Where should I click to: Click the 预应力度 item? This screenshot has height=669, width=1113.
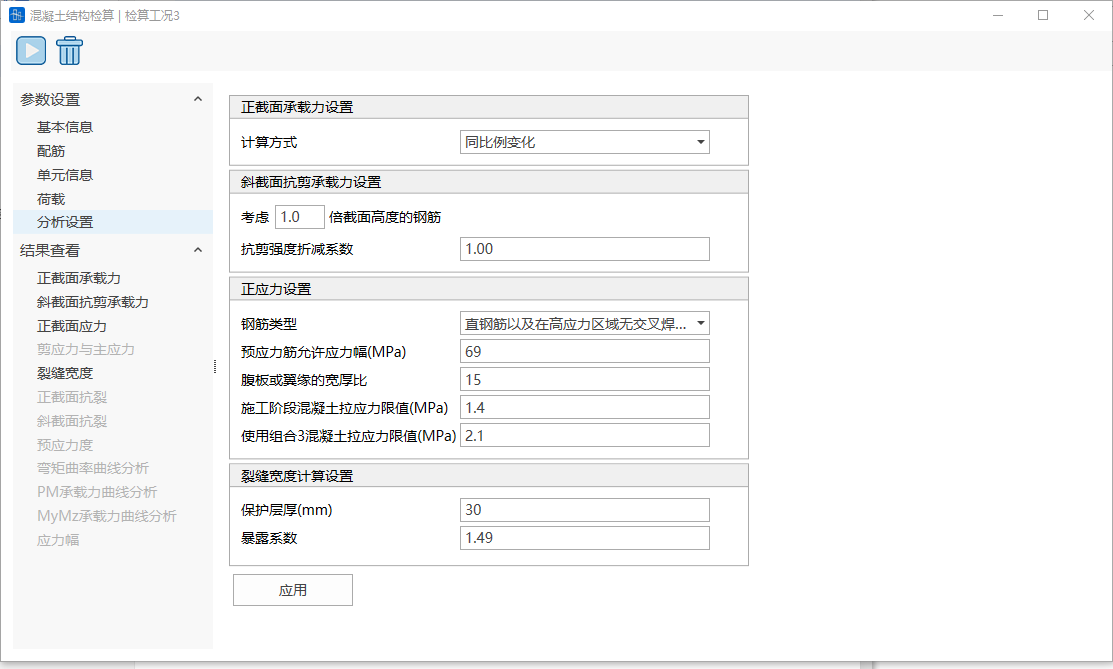click(65, 445)
